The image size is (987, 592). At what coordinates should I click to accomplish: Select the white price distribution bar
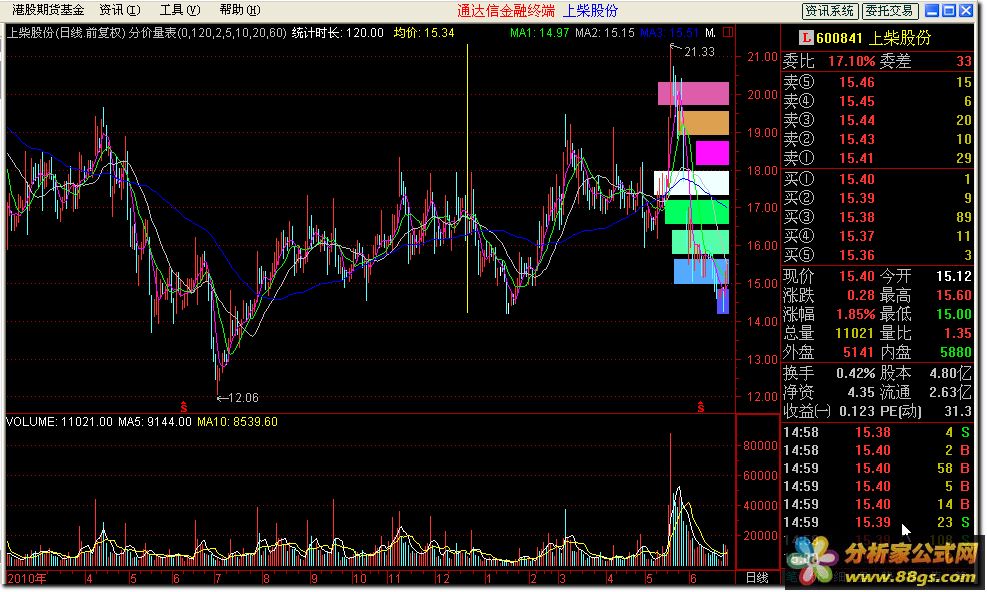point(691,183)
